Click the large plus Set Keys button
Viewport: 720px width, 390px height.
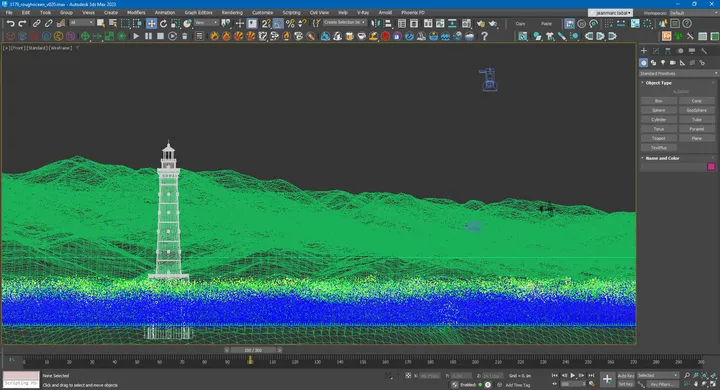(607, 379)
